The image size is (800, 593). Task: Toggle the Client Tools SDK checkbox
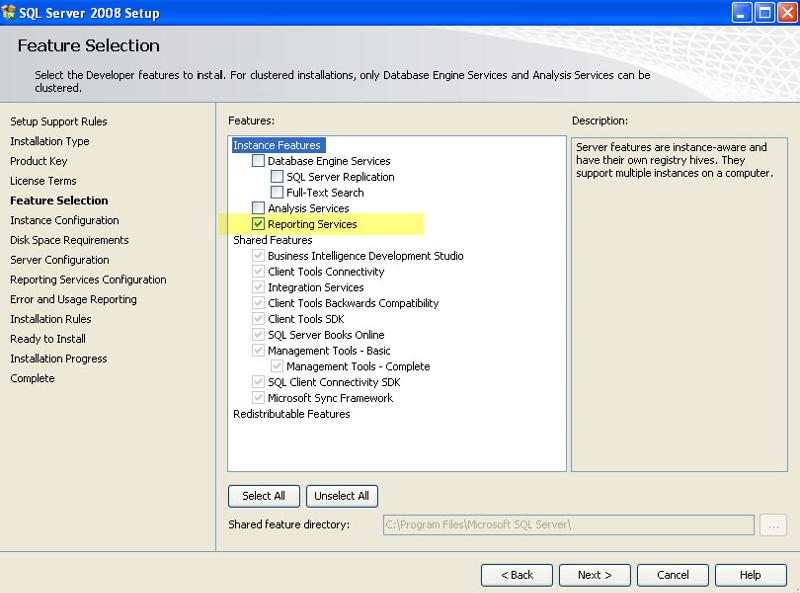click(258, 319)
